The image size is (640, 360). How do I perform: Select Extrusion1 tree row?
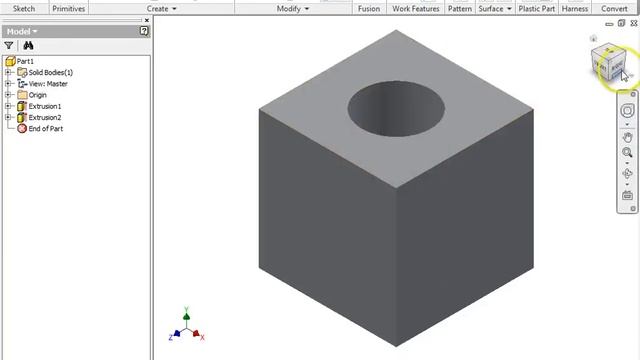45,106
